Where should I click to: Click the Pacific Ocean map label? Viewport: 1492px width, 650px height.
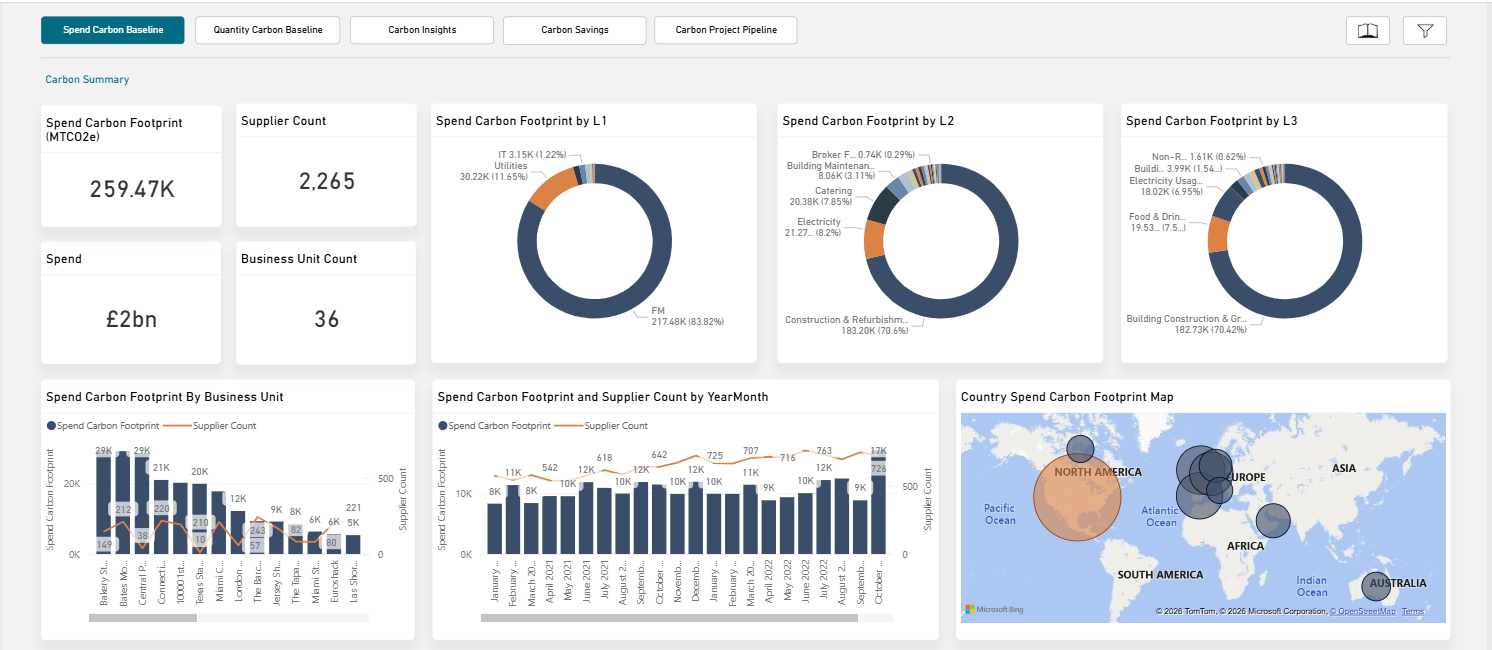pyautogui.click(x=1000, y=514)
